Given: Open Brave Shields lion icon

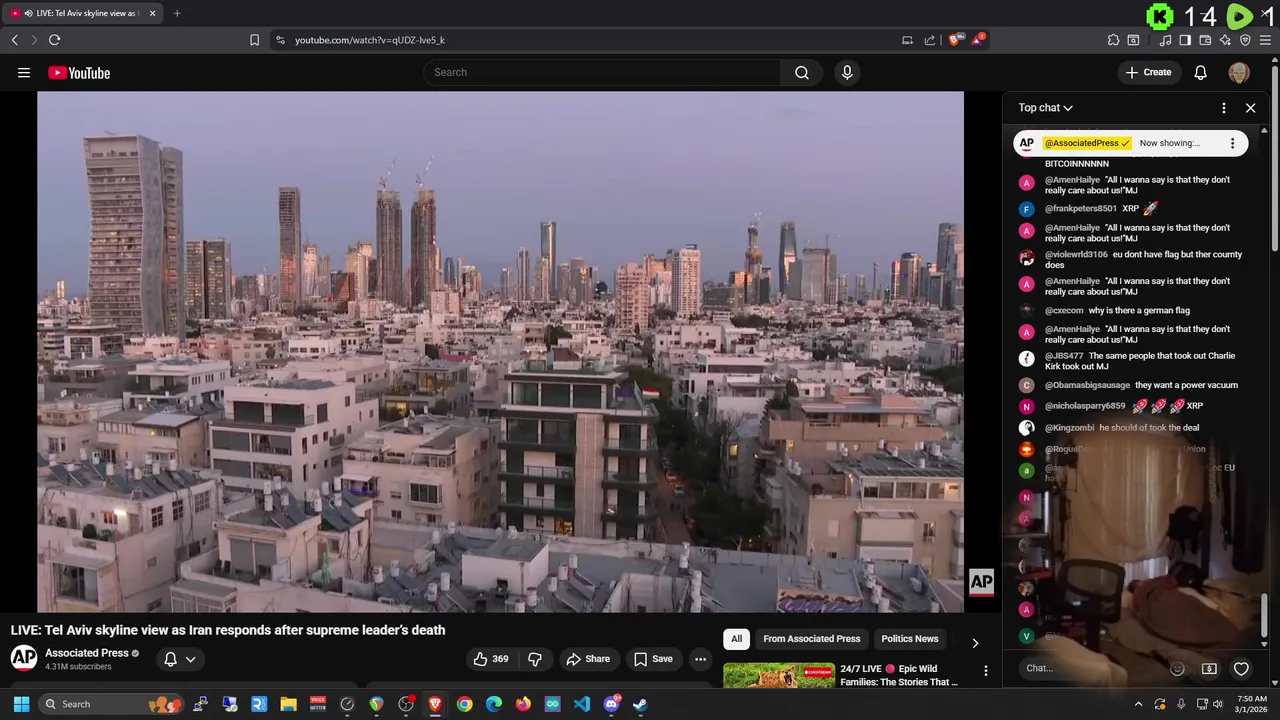Looking at the screenshot, I should [x=954, y=40].
